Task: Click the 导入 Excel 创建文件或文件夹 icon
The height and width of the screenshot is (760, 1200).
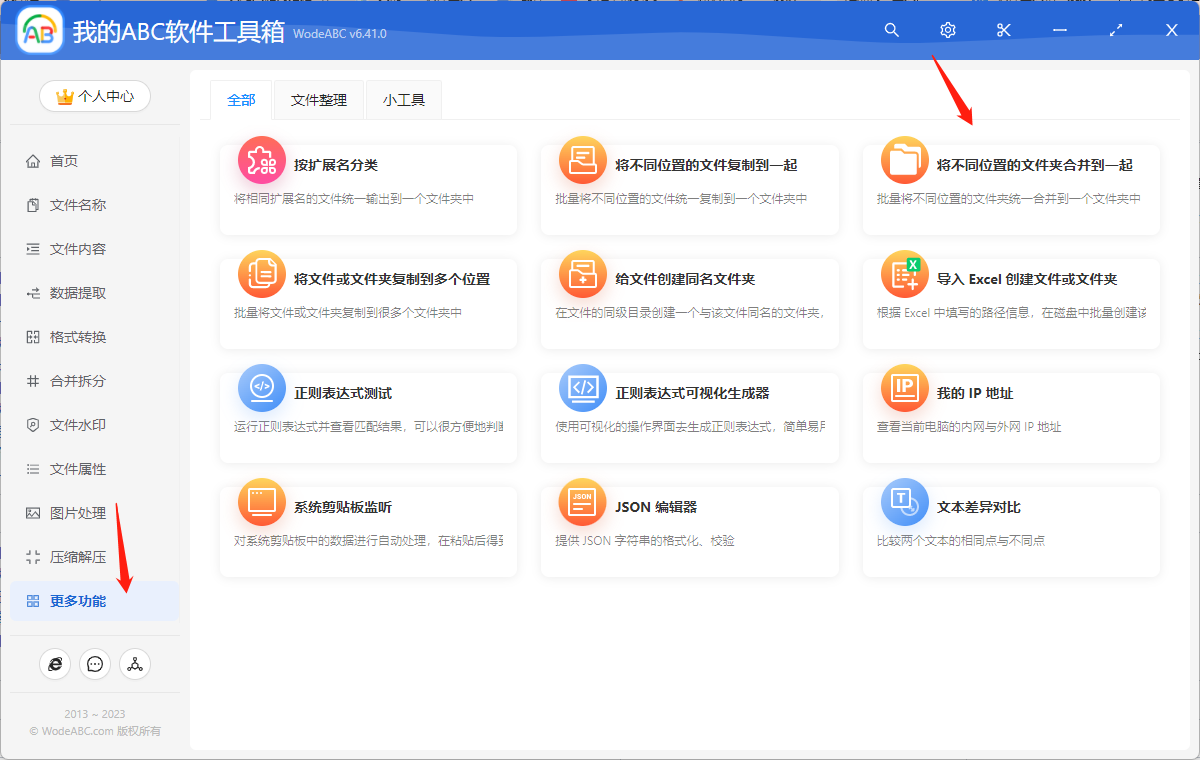Action: pyautogui.click(x=904, y=274)
